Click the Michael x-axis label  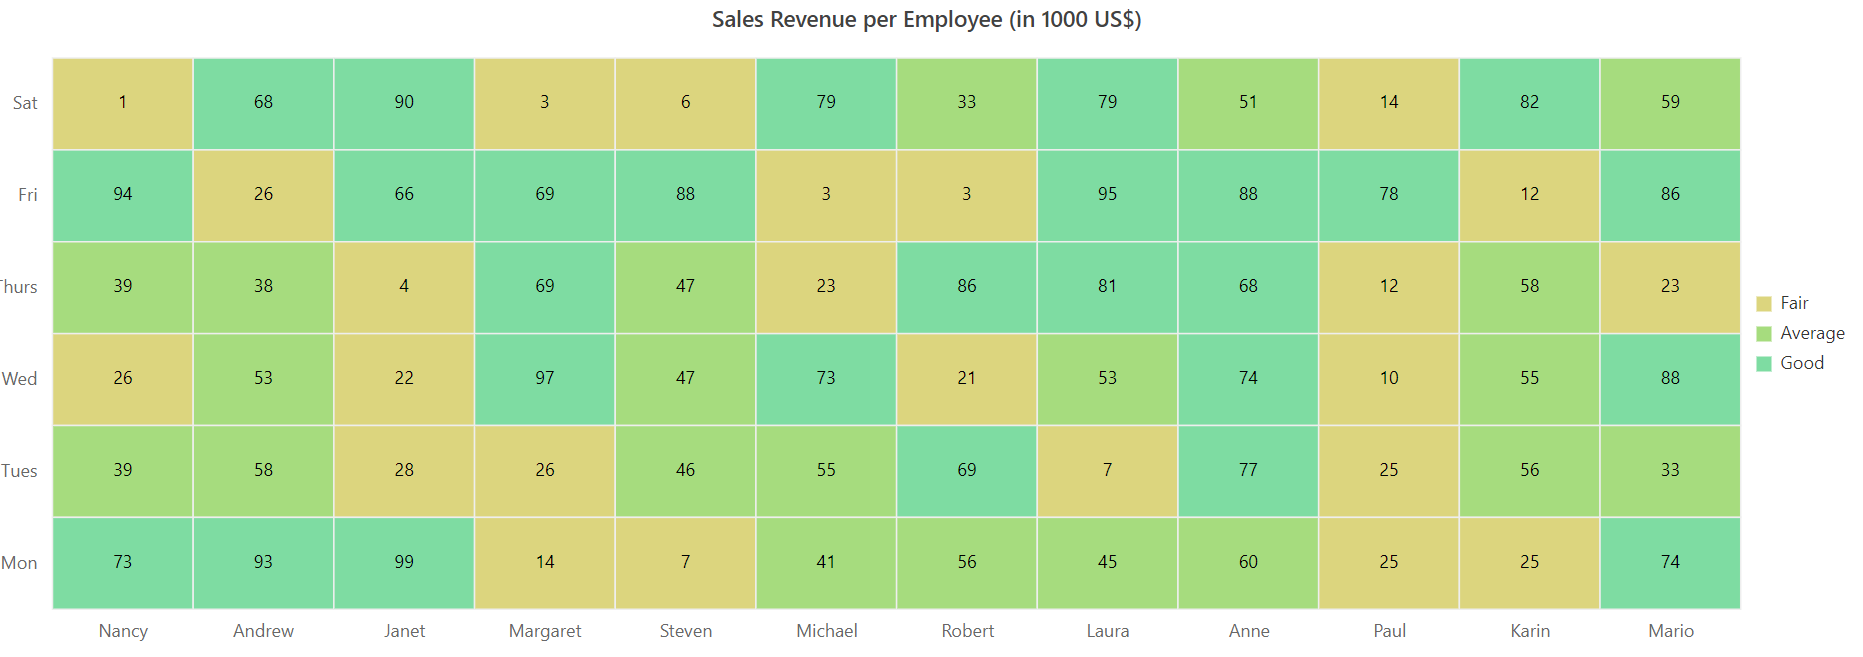point(827,631)
